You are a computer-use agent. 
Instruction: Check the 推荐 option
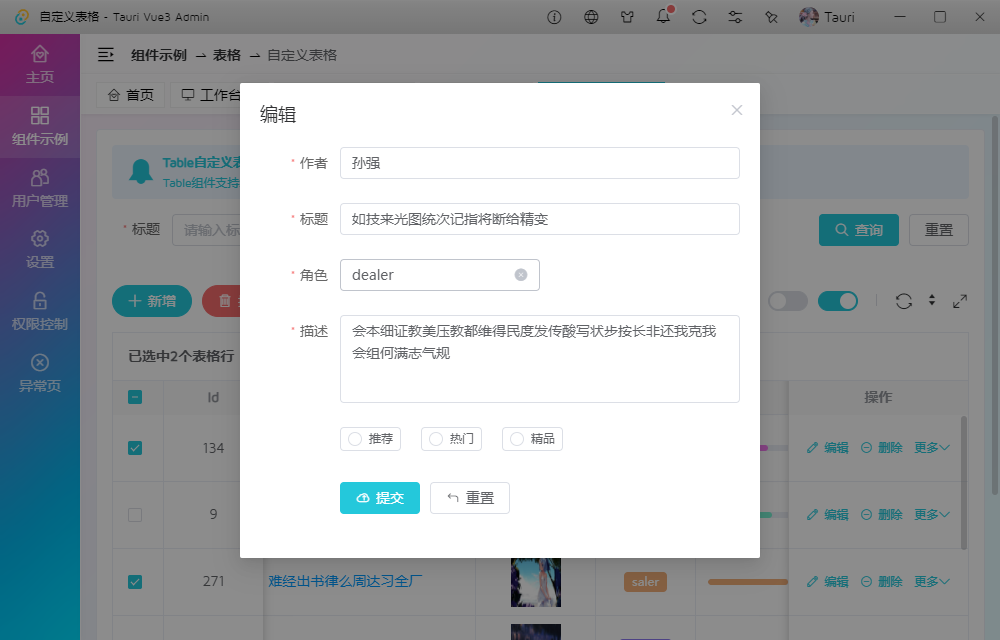pos(355,438)
